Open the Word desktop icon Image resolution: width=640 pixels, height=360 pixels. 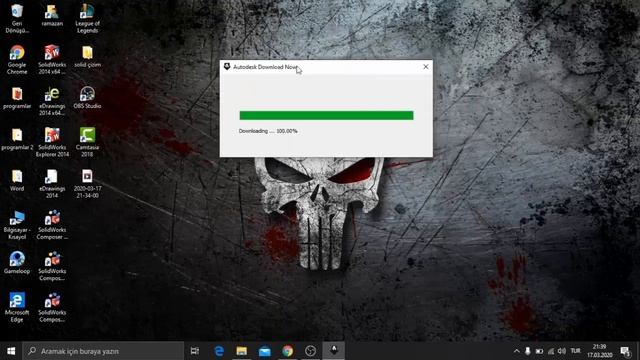click(x=17, y=180)
